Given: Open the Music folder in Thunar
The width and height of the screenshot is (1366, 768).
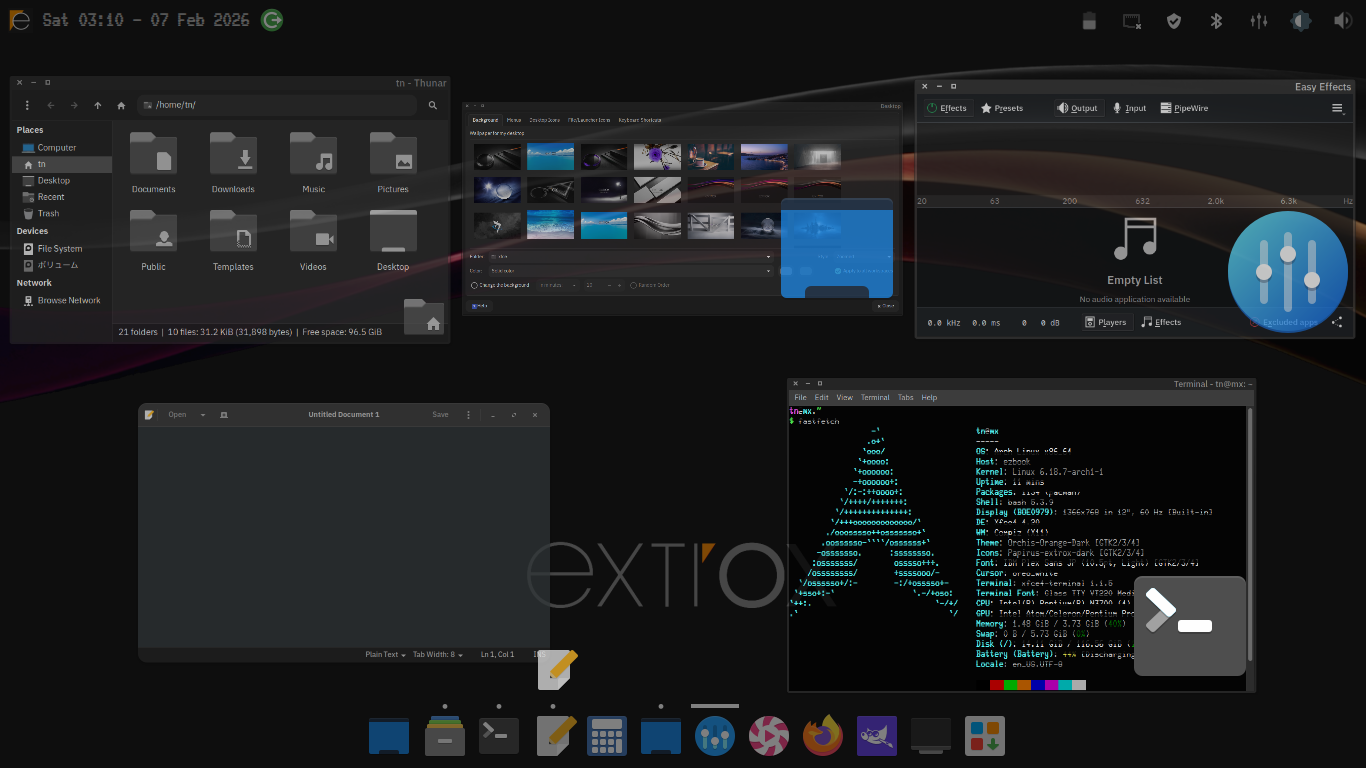Looking at the screenshot, I should 313,164.
